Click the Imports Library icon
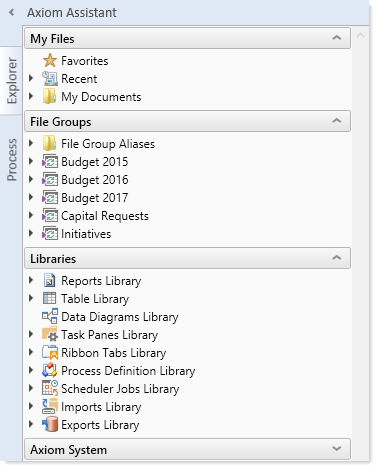This screenshot has width=377, height=465. 50,406
